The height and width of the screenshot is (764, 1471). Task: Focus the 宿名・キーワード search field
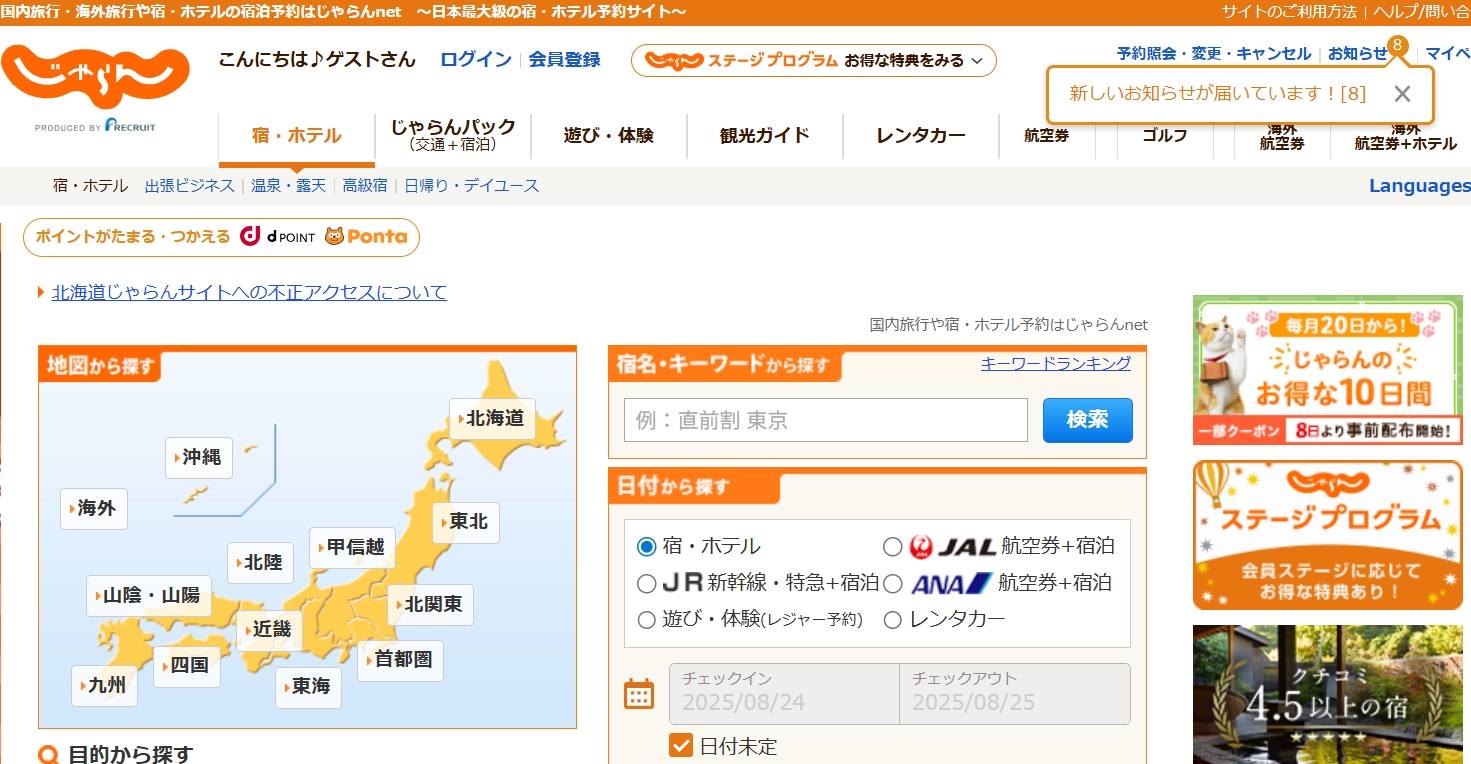[x=826, y=420]
